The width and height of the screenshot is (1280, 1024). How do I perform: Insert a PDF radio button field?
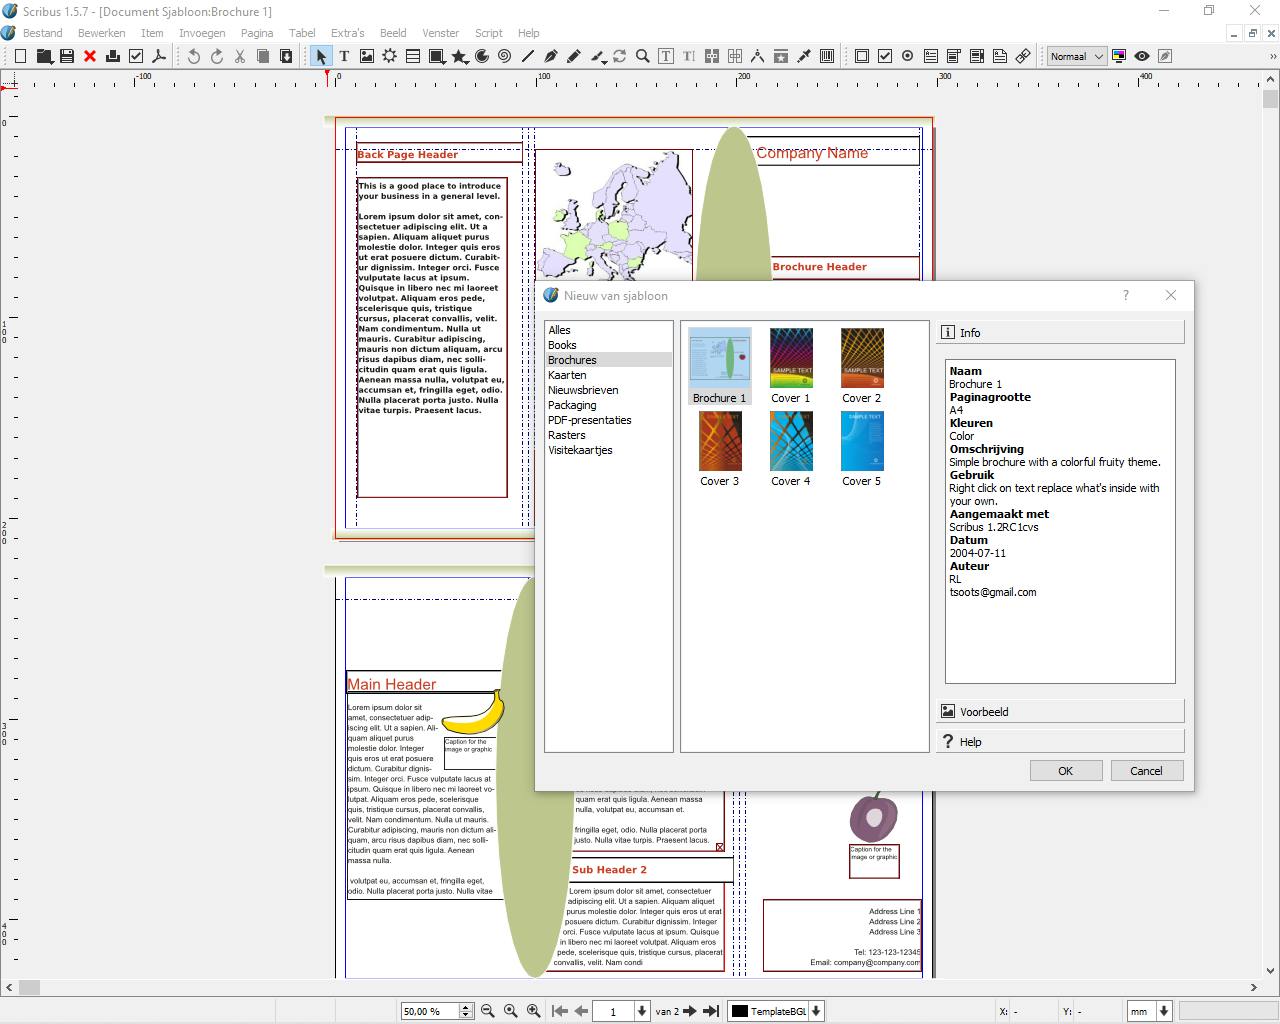click(908, 57)
